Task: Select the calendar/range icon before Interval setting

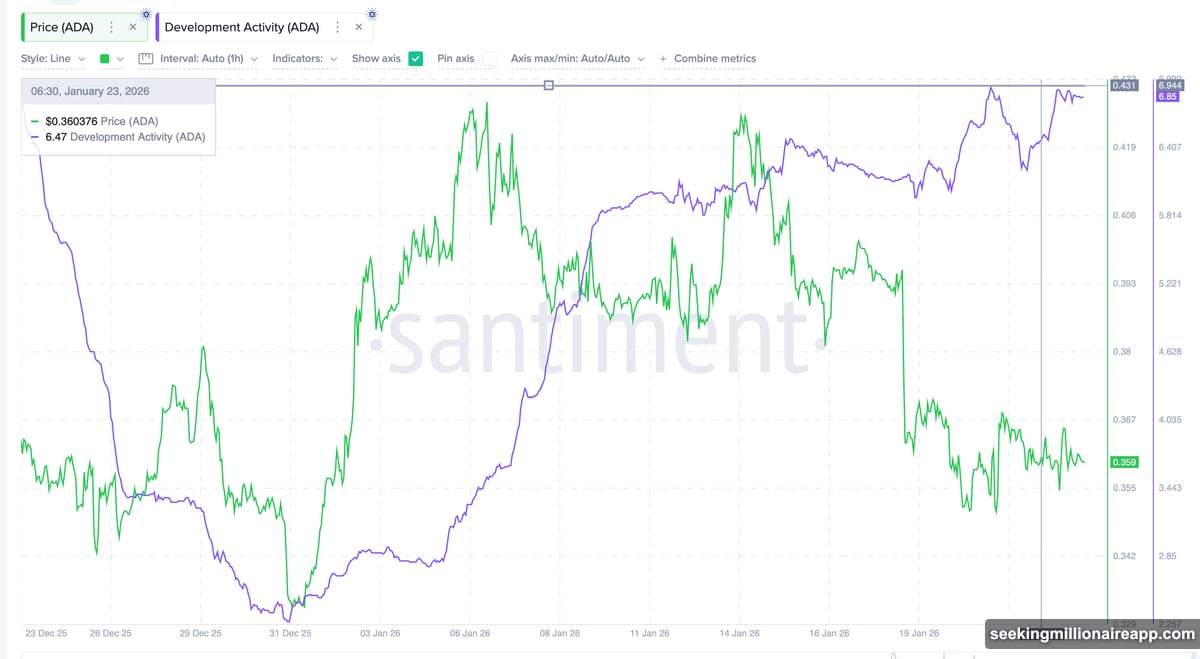Action: click(x=145, y=58)
